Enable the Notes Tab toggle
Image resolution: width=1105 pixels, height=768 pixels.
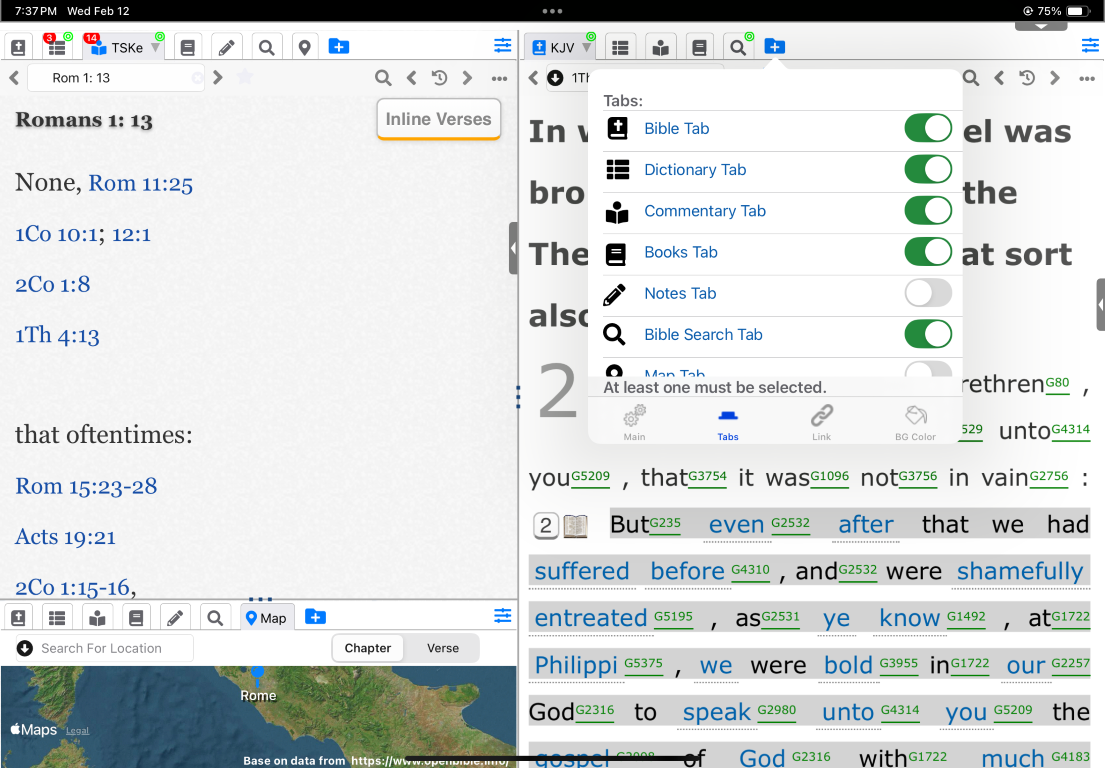(927, 293)
